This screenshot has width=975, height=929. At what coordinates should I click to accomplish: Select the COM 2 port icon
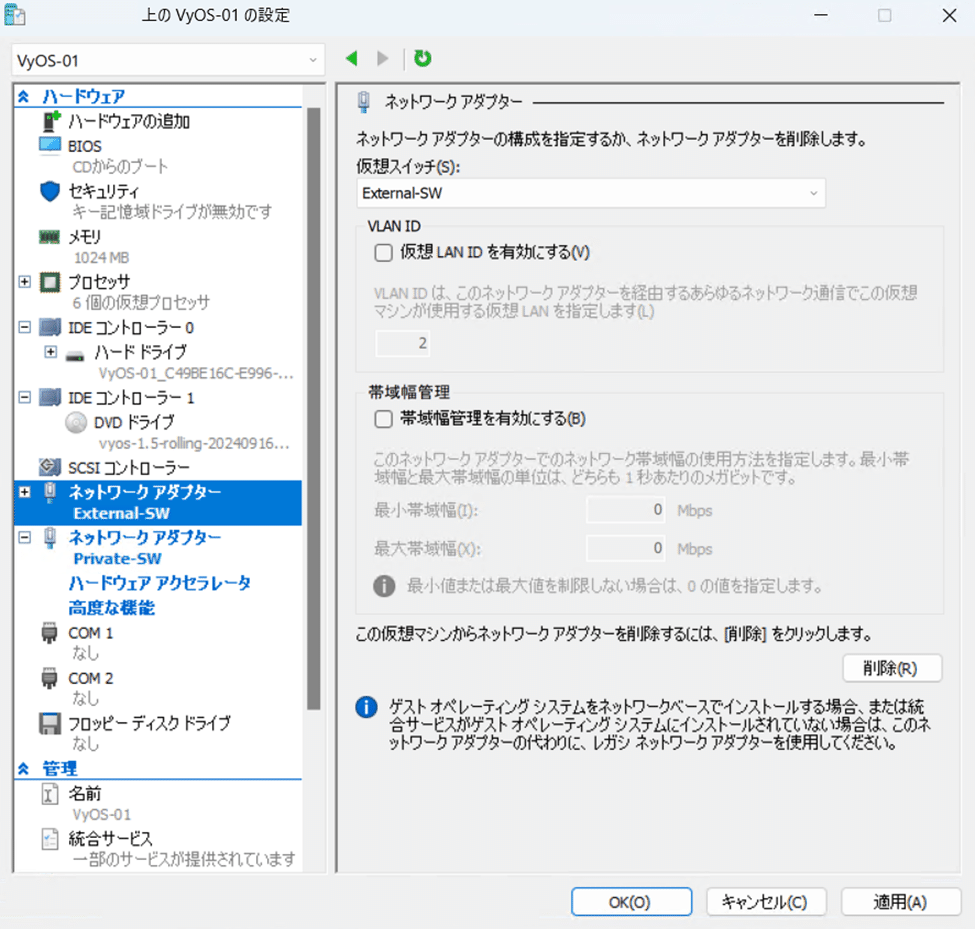(x=49, y=678)
